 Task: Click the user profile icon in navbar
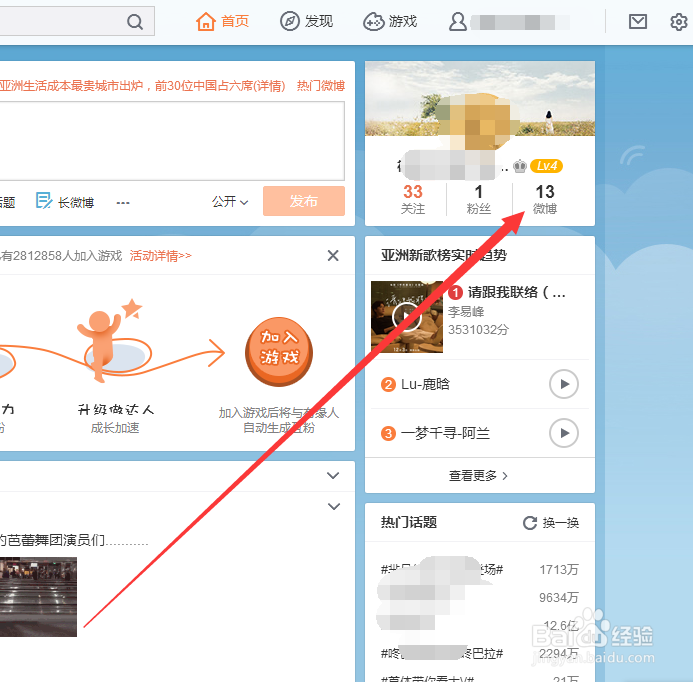click(x=457, y=21)
